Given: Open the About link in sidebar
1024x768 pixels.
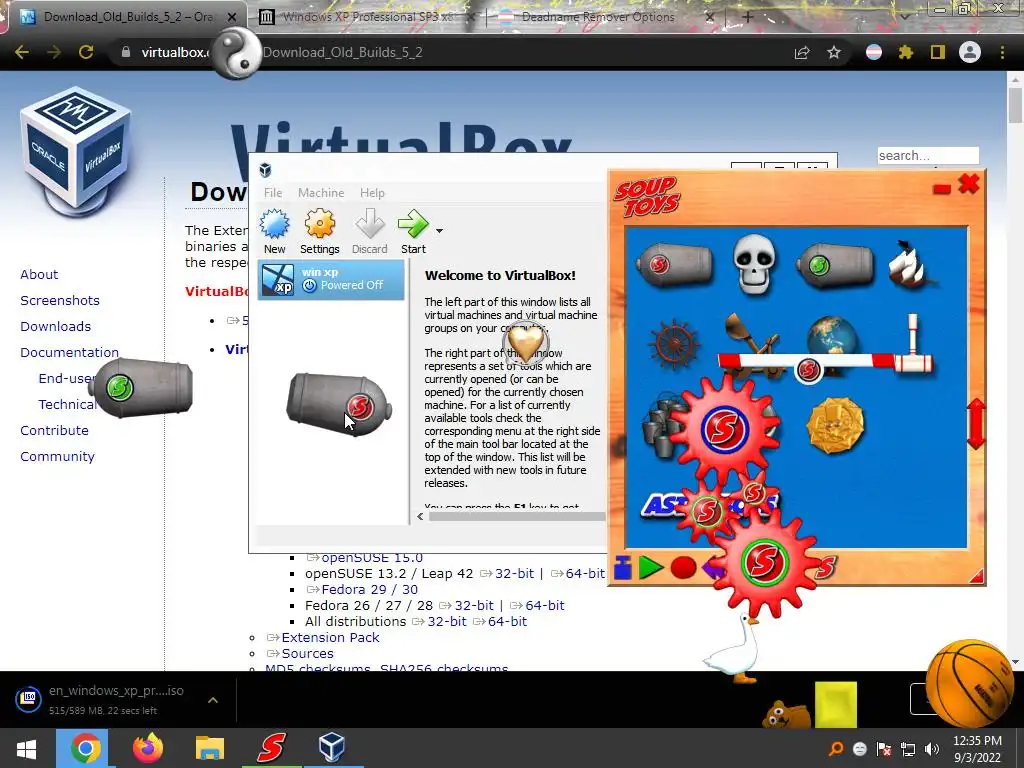Looking at the screenshot, I should (39, 274).
